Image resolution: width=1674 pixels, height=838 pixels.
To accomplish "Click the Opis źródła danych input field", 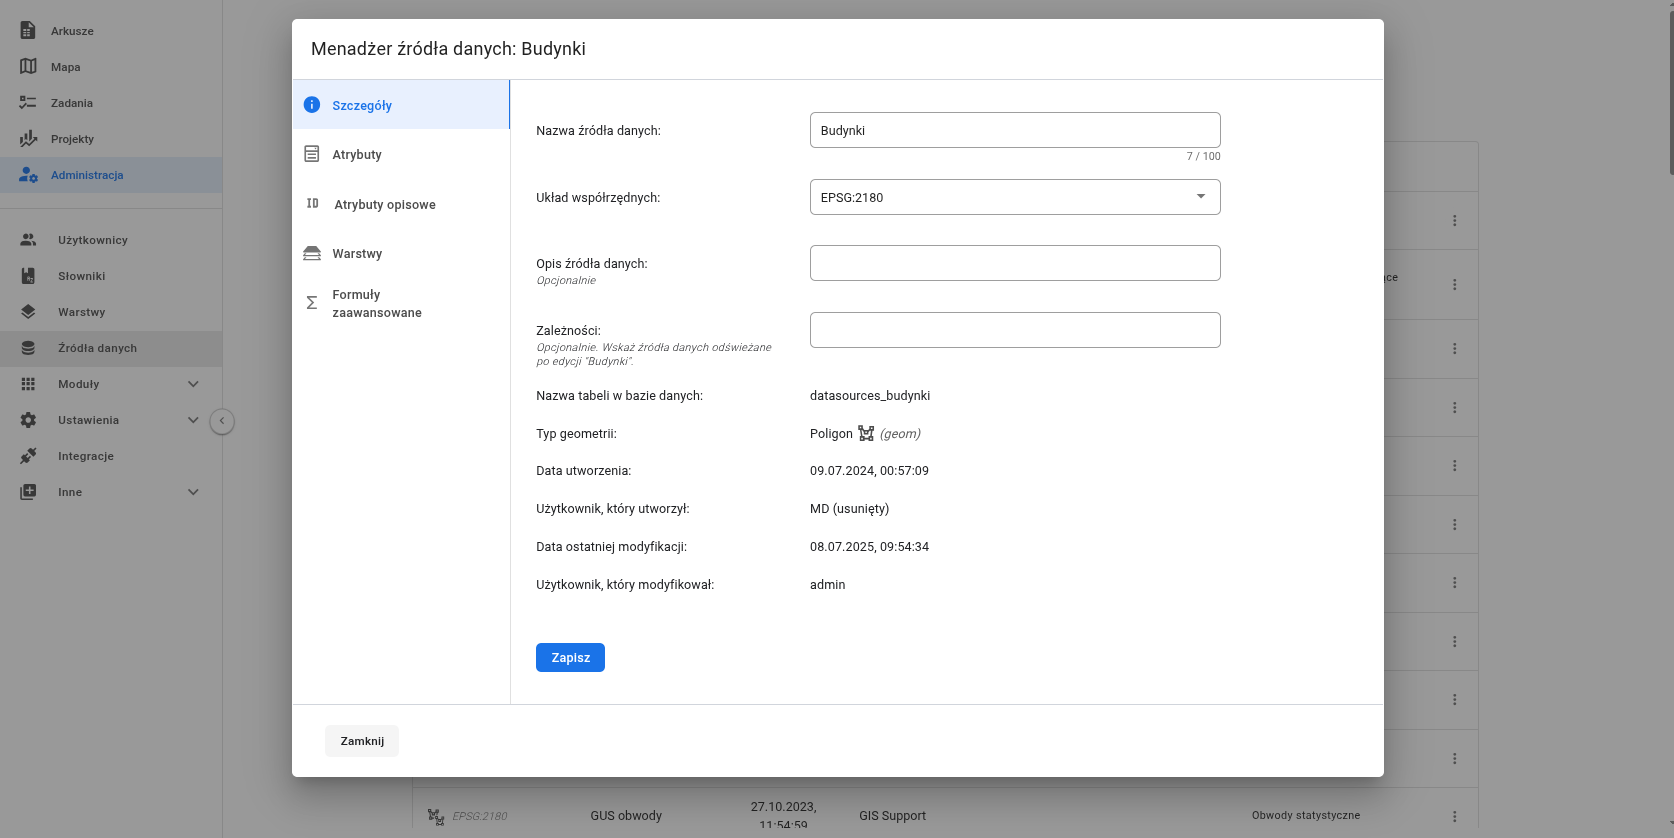I will click(x=1014, y=263).
